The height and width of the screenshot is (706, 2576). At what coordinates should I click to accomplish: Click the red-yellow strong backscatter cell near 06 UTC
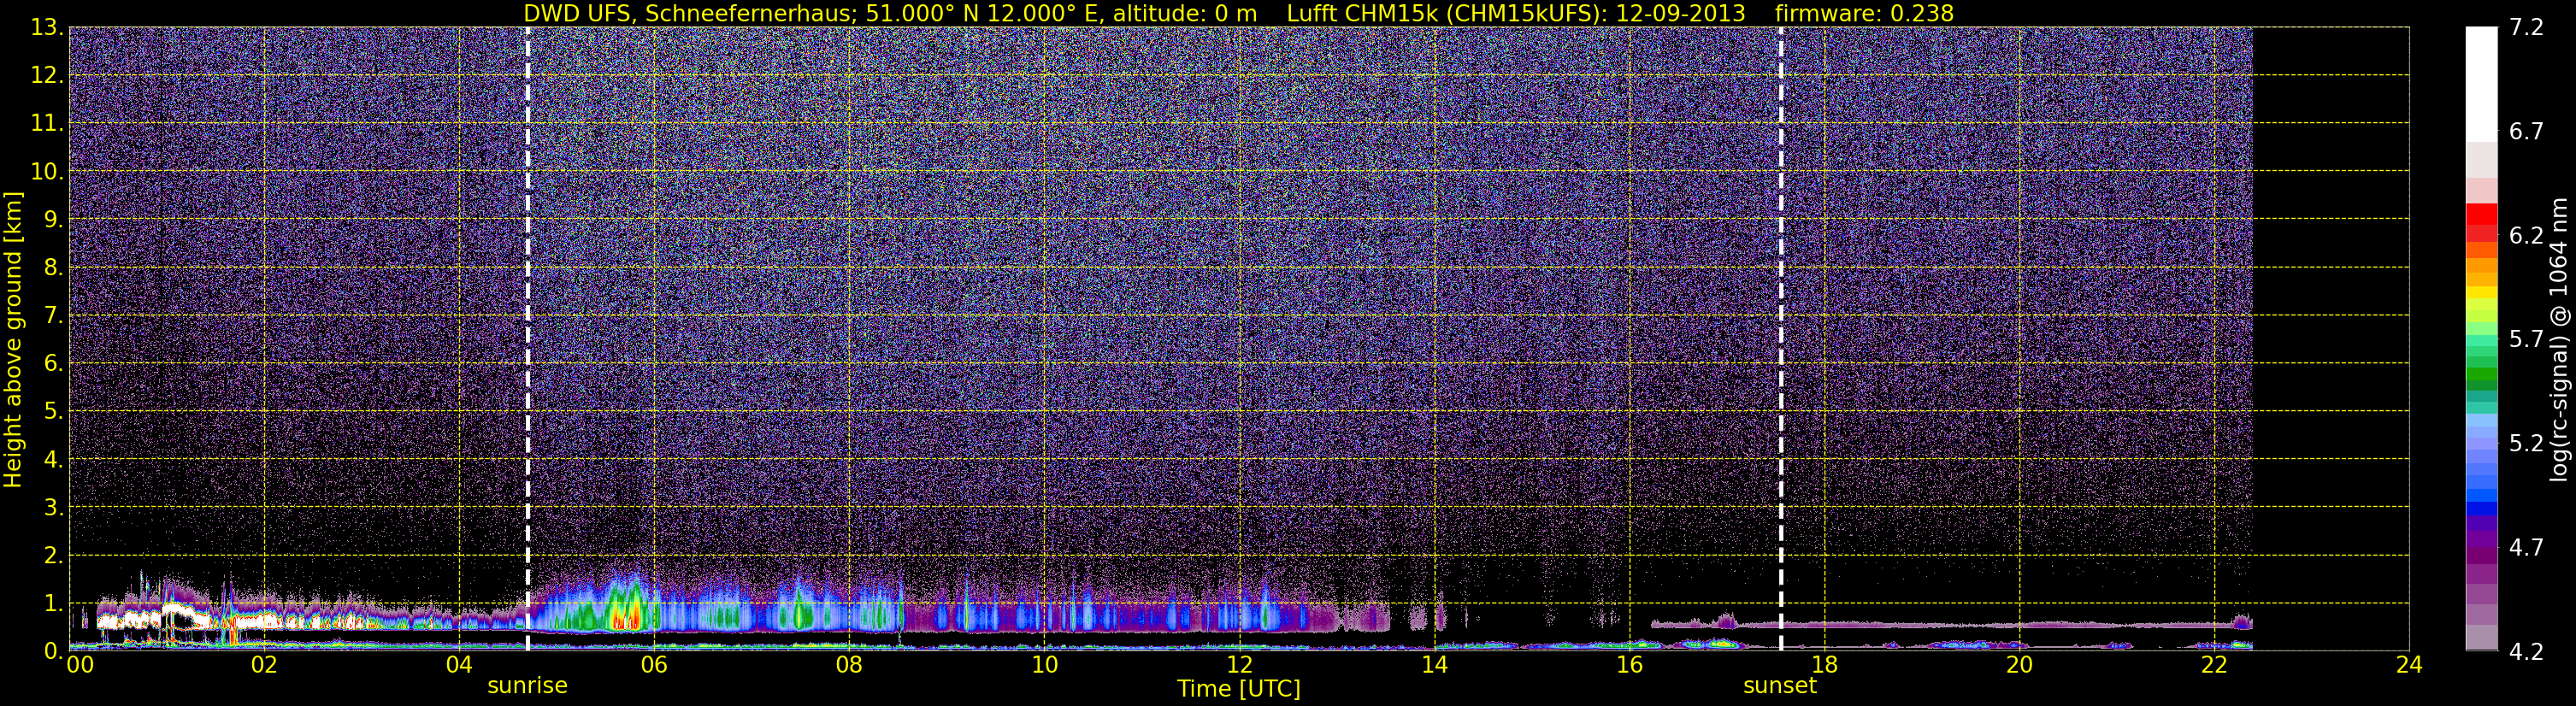point(625,612)
